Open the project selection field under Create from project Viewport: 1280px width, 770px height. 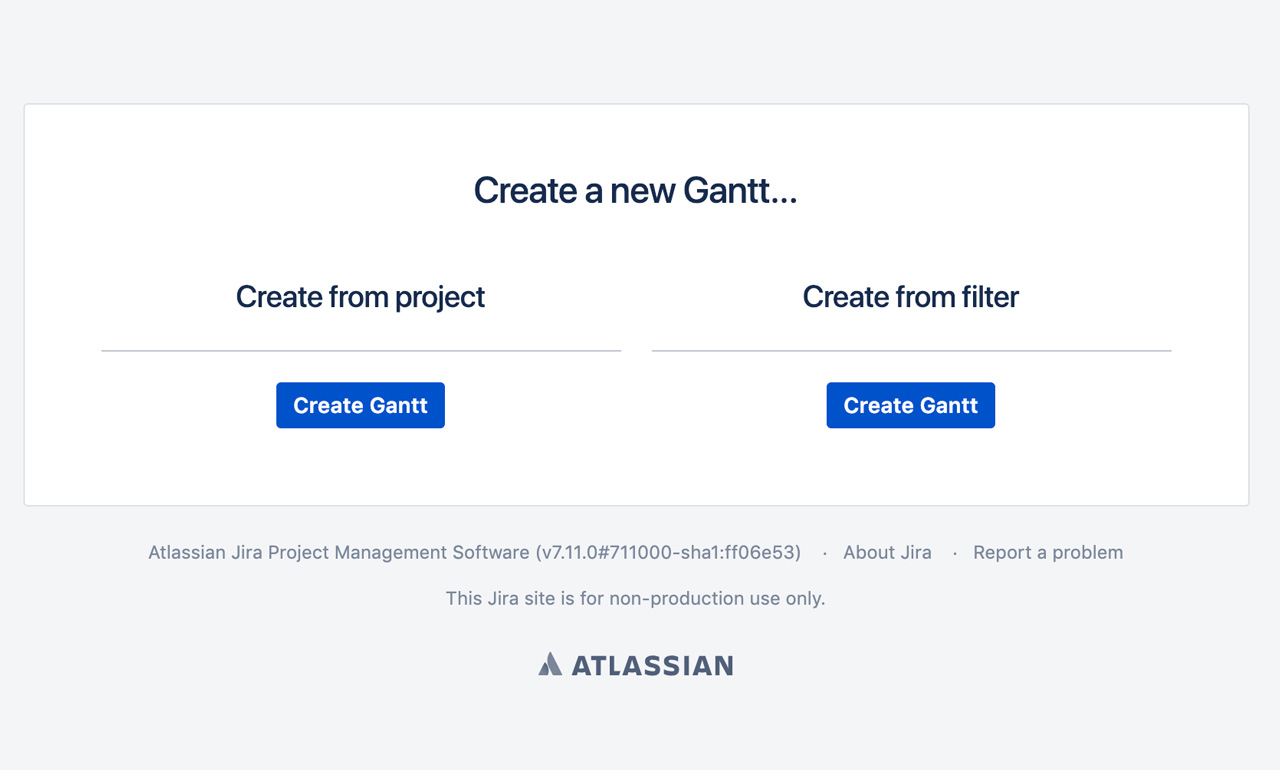(360, 345)
